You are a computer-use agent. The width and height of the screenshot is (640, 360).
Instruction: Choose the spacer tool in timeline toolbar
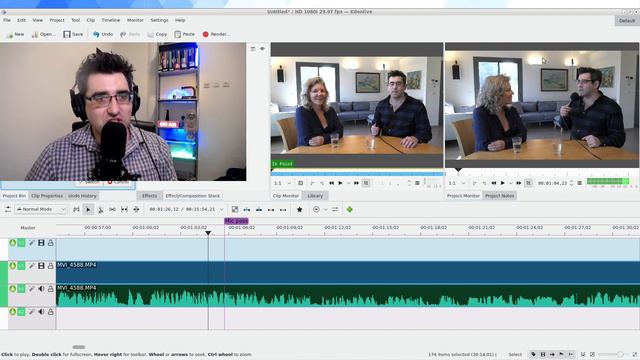point(112,209)
